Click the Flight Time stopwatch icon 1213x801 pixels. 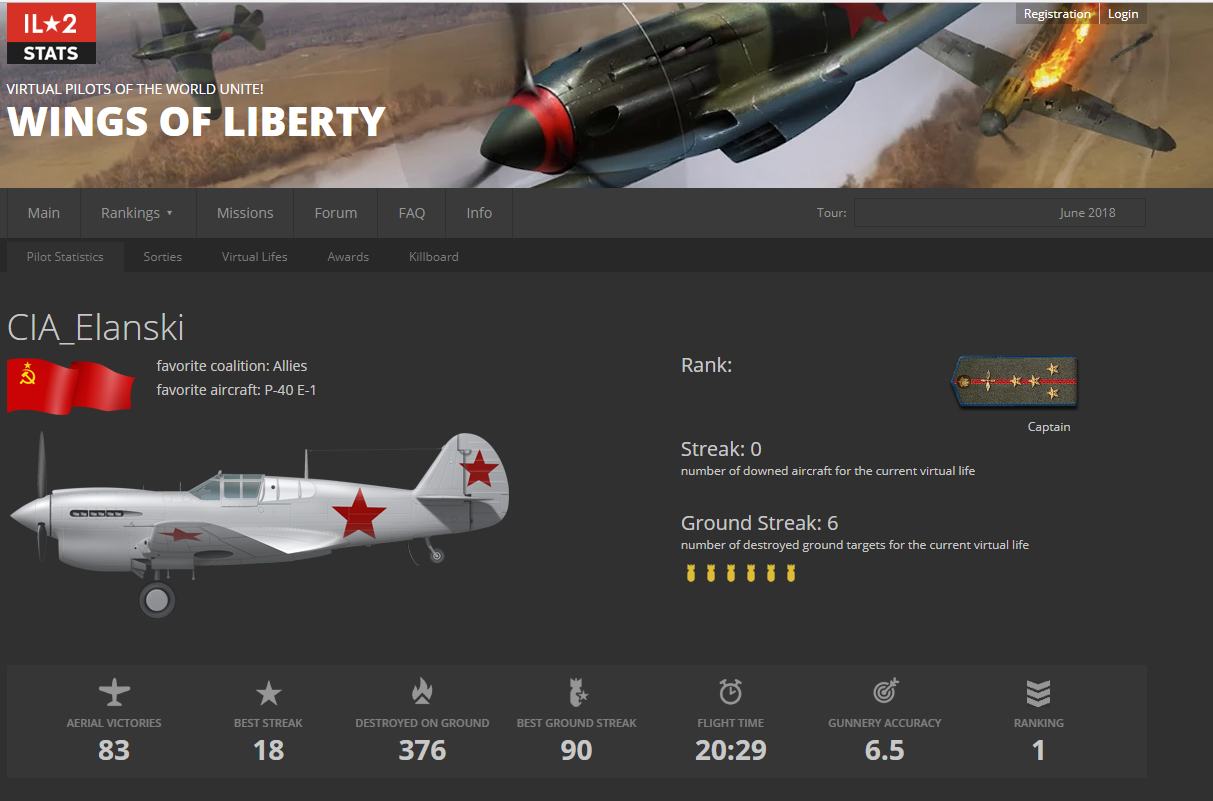click(x=731, y=692)
